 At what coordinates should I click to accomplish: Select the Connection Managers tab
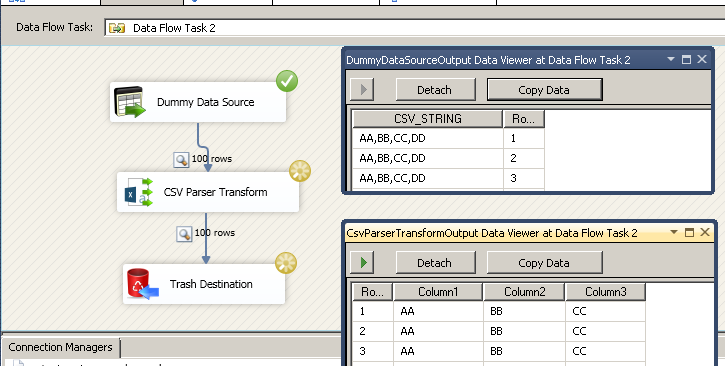tap(61, 348)
